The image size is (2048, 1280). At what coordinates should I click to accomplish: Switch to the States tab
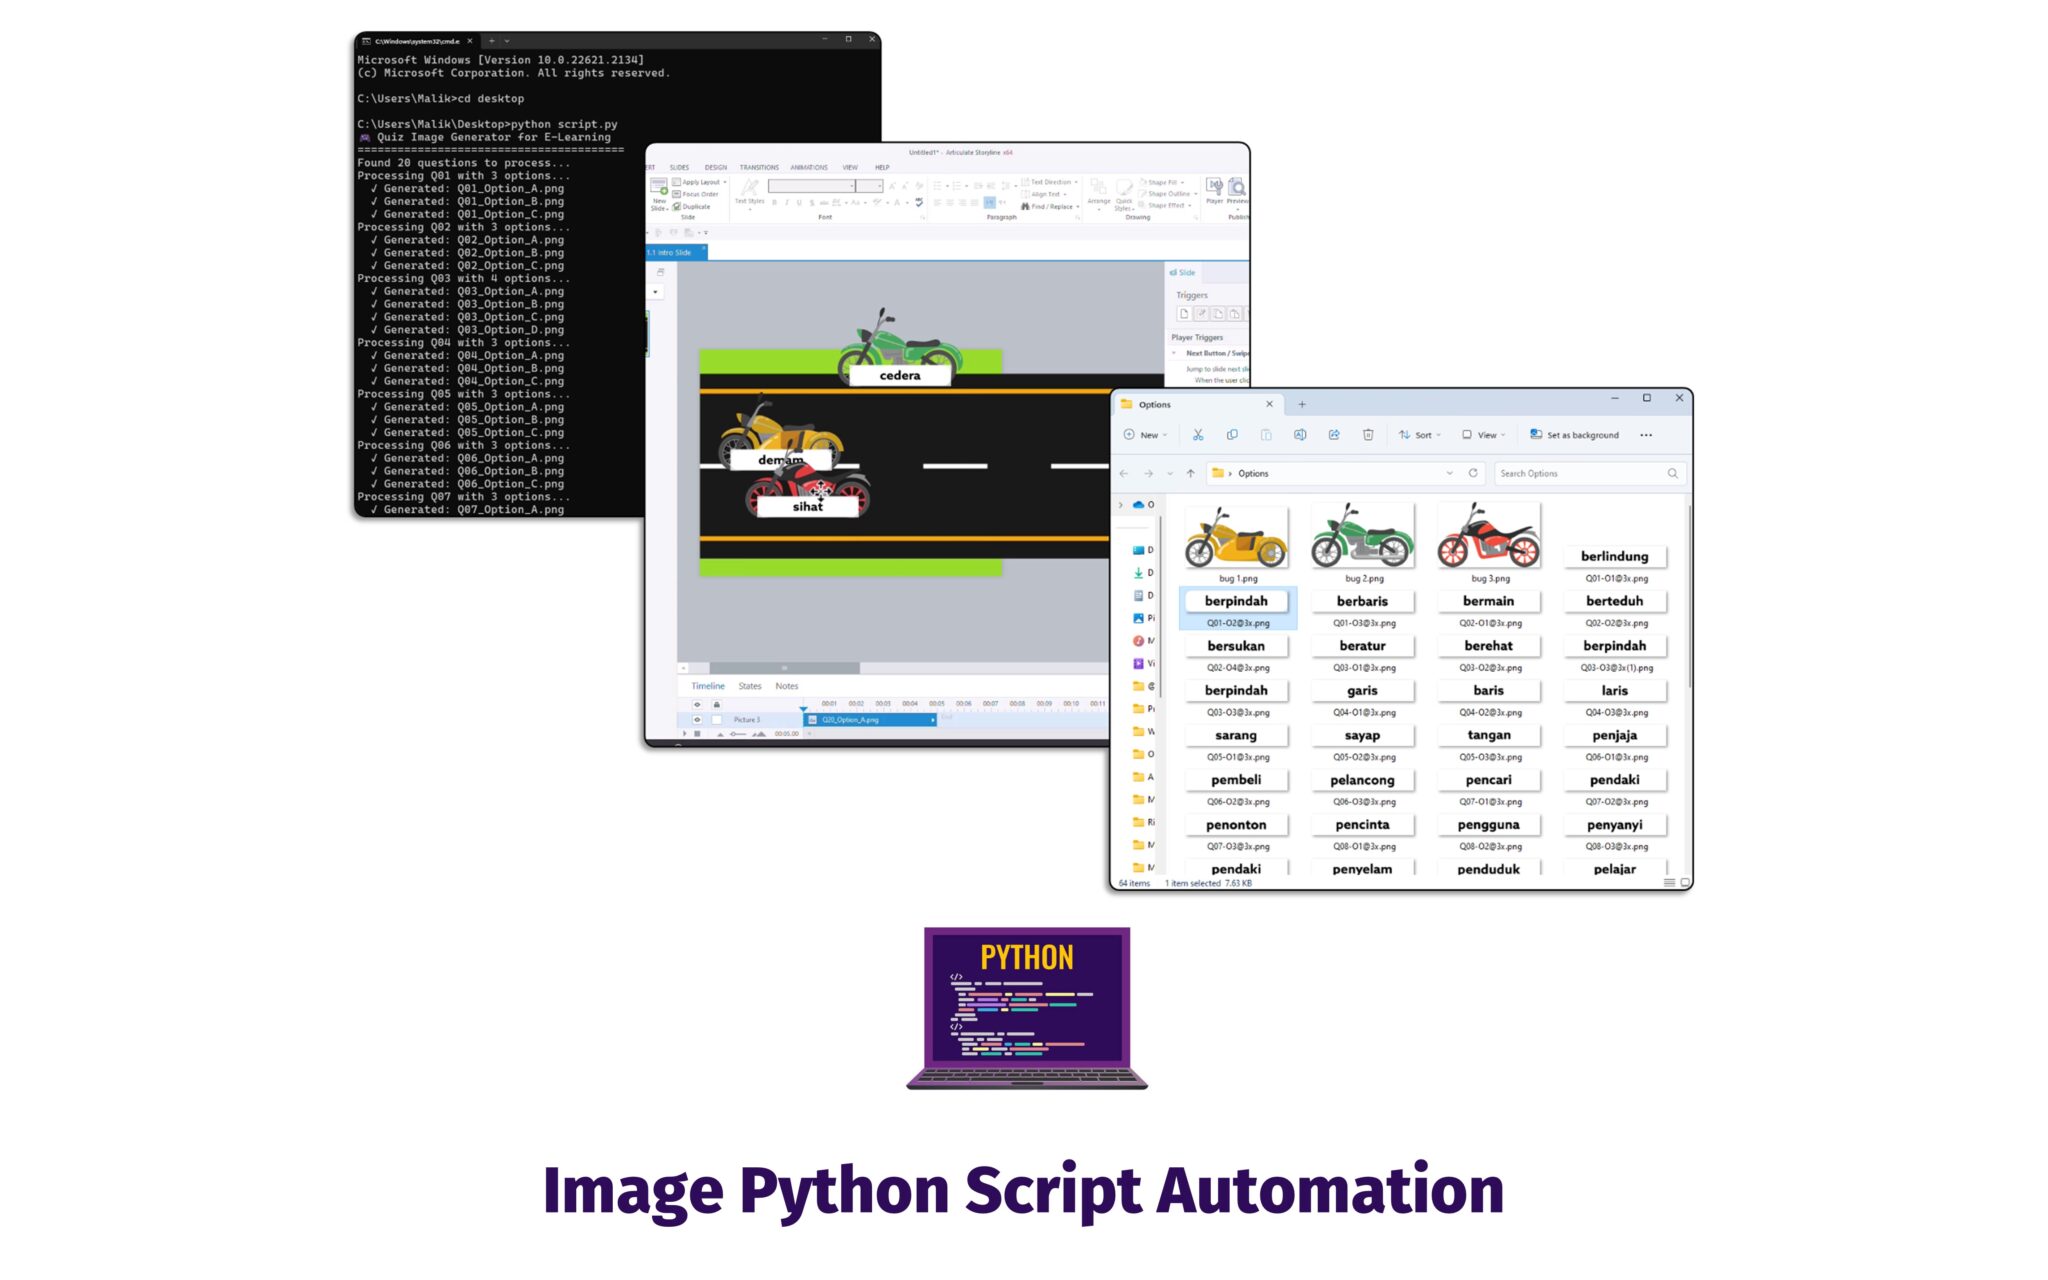pyautogui.click(x=750, y=686)
